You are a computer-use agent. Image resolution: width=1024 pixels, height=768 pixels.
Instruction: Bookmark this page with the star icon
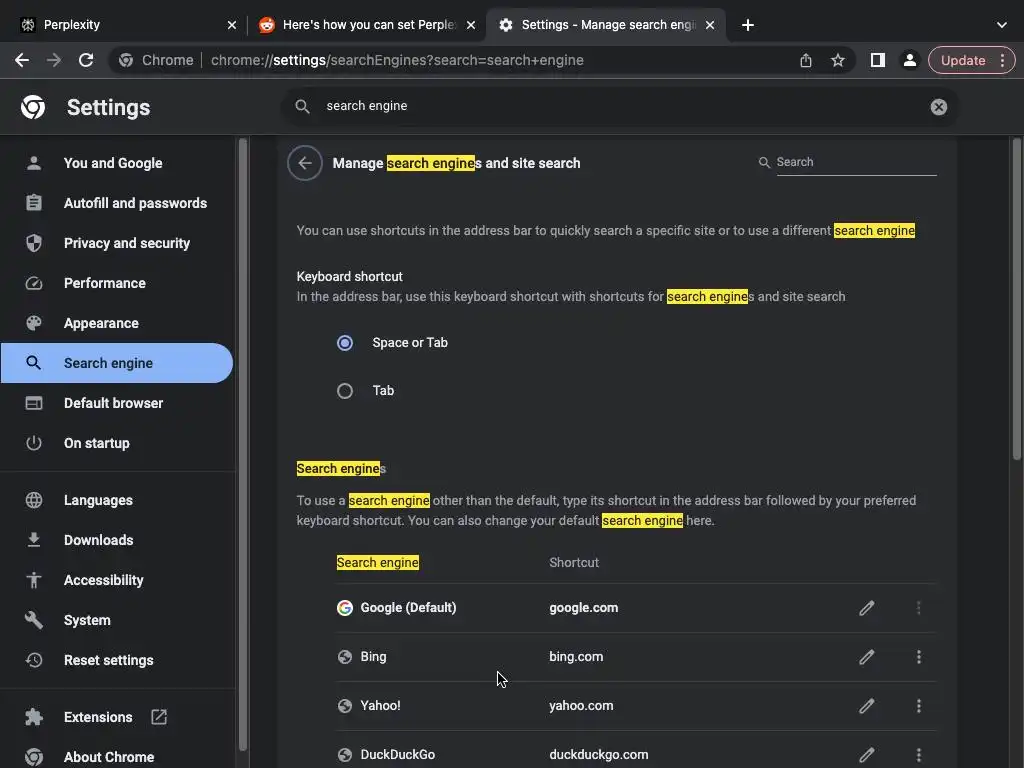[838, 60]
